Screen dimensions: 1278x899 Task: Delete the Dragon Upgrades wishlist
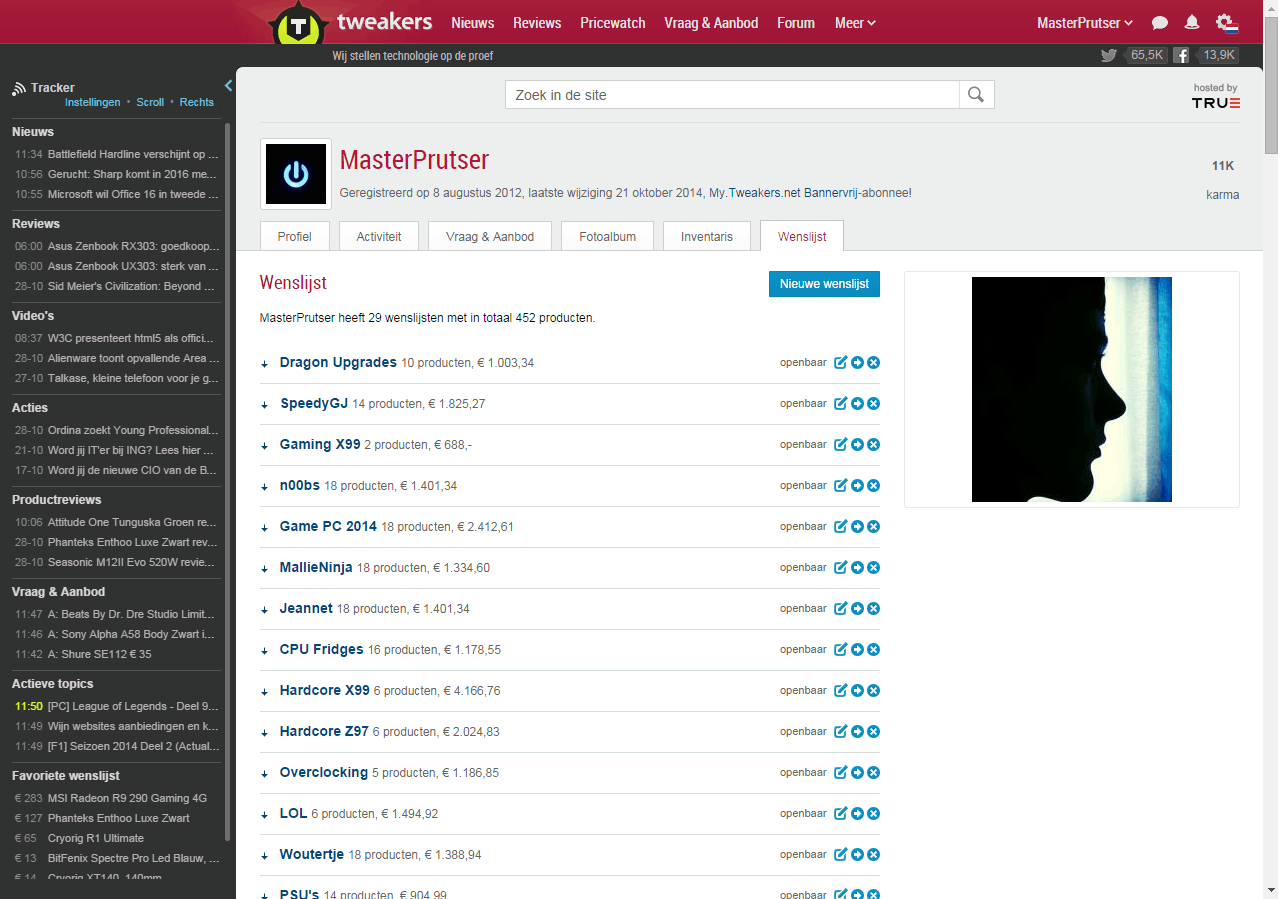tap(873, 362)
